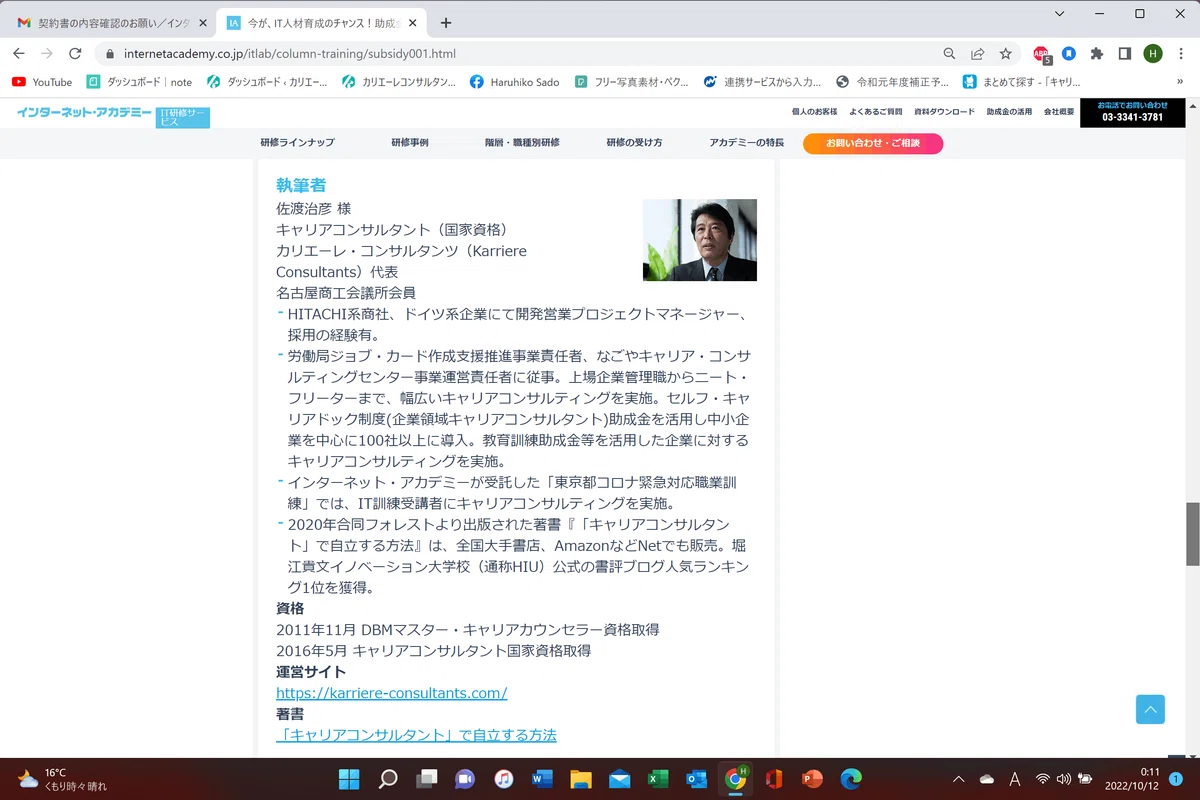Open the Mail app on taskbar
This screenshot has height=800, width=1200.
pyautogui.click(x=619, y=779)
